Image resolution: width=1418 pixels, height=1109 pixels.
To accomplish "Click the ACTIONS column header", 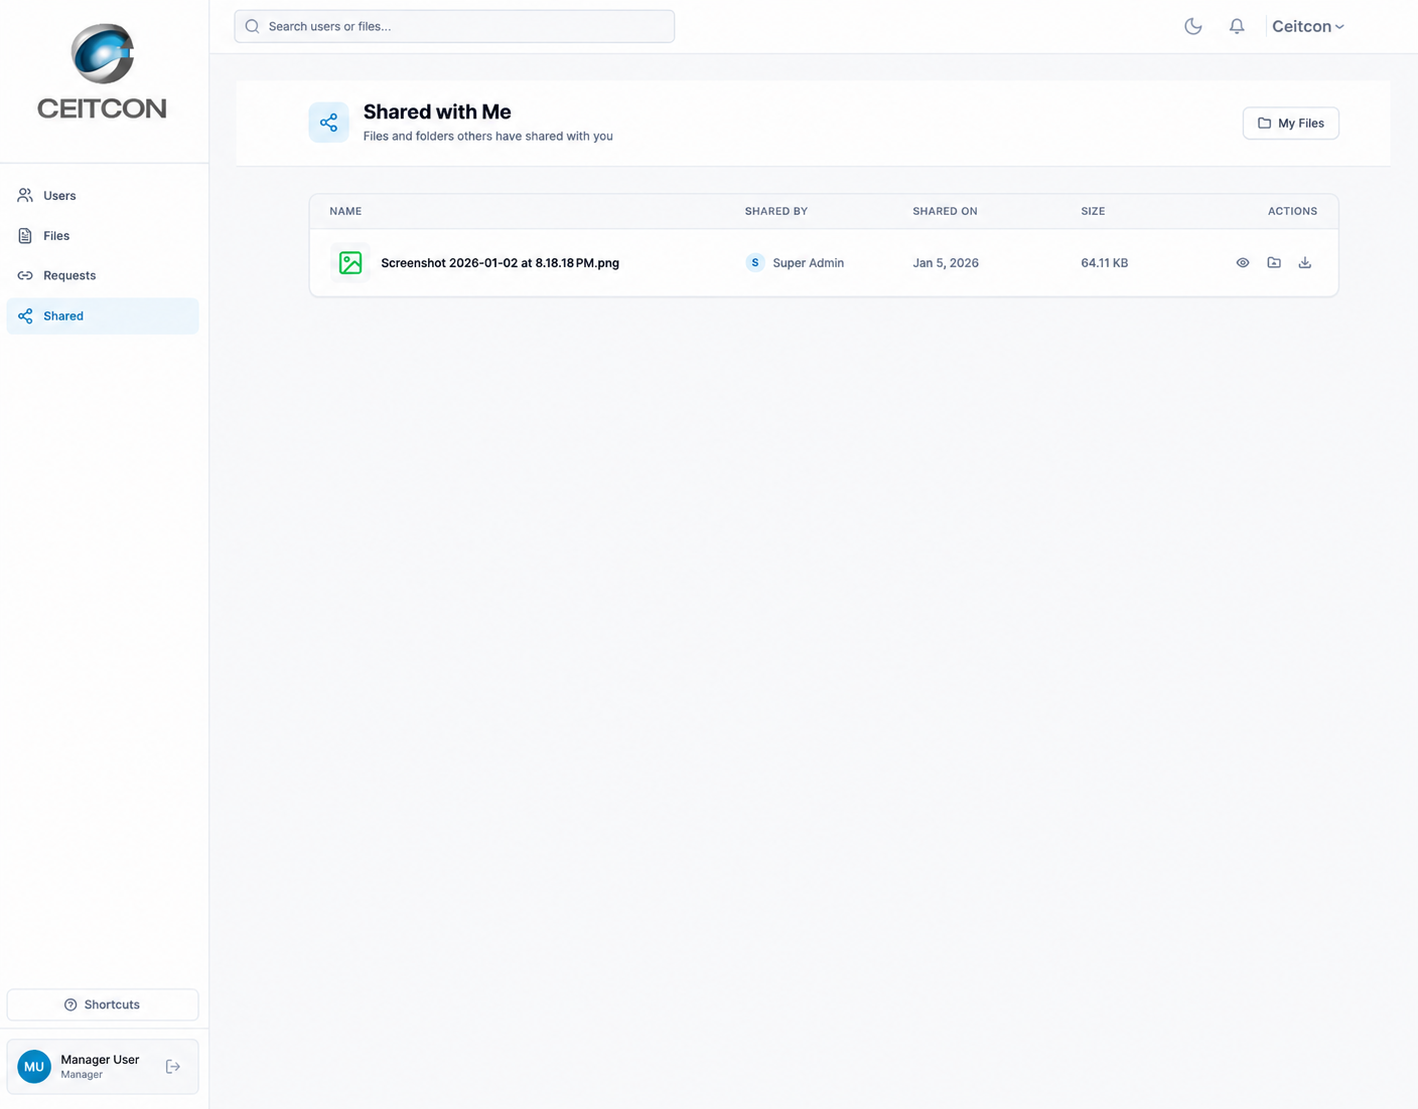I will point(1292,211).
